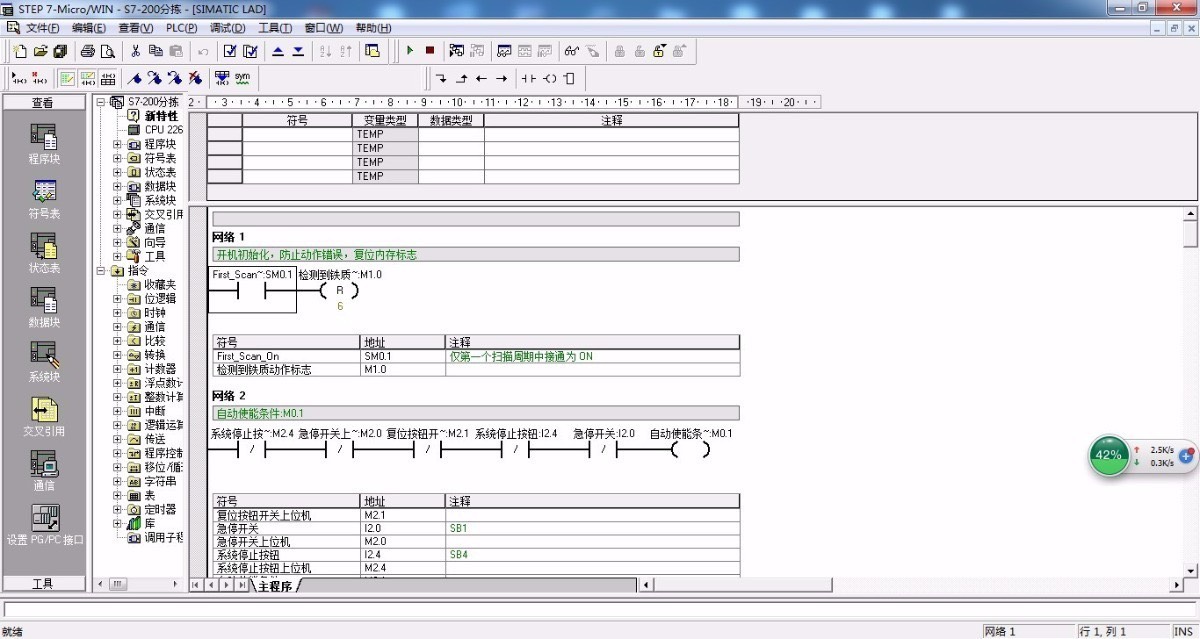Select CPU 226 in project tree
The width and height of the screenshot is (1200, 639).
163,130
